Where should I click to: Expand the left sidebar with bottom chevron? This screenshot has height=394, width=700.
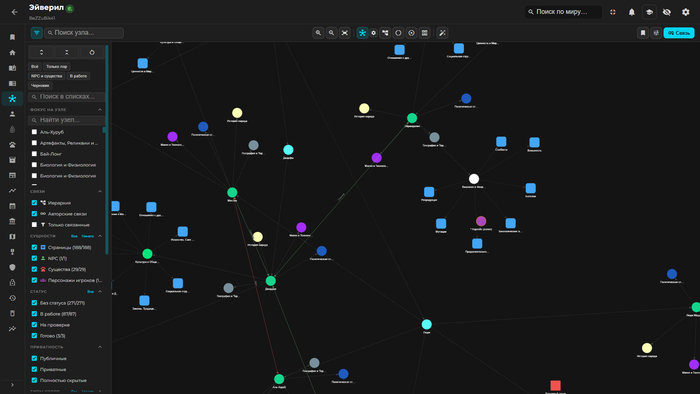12,385
